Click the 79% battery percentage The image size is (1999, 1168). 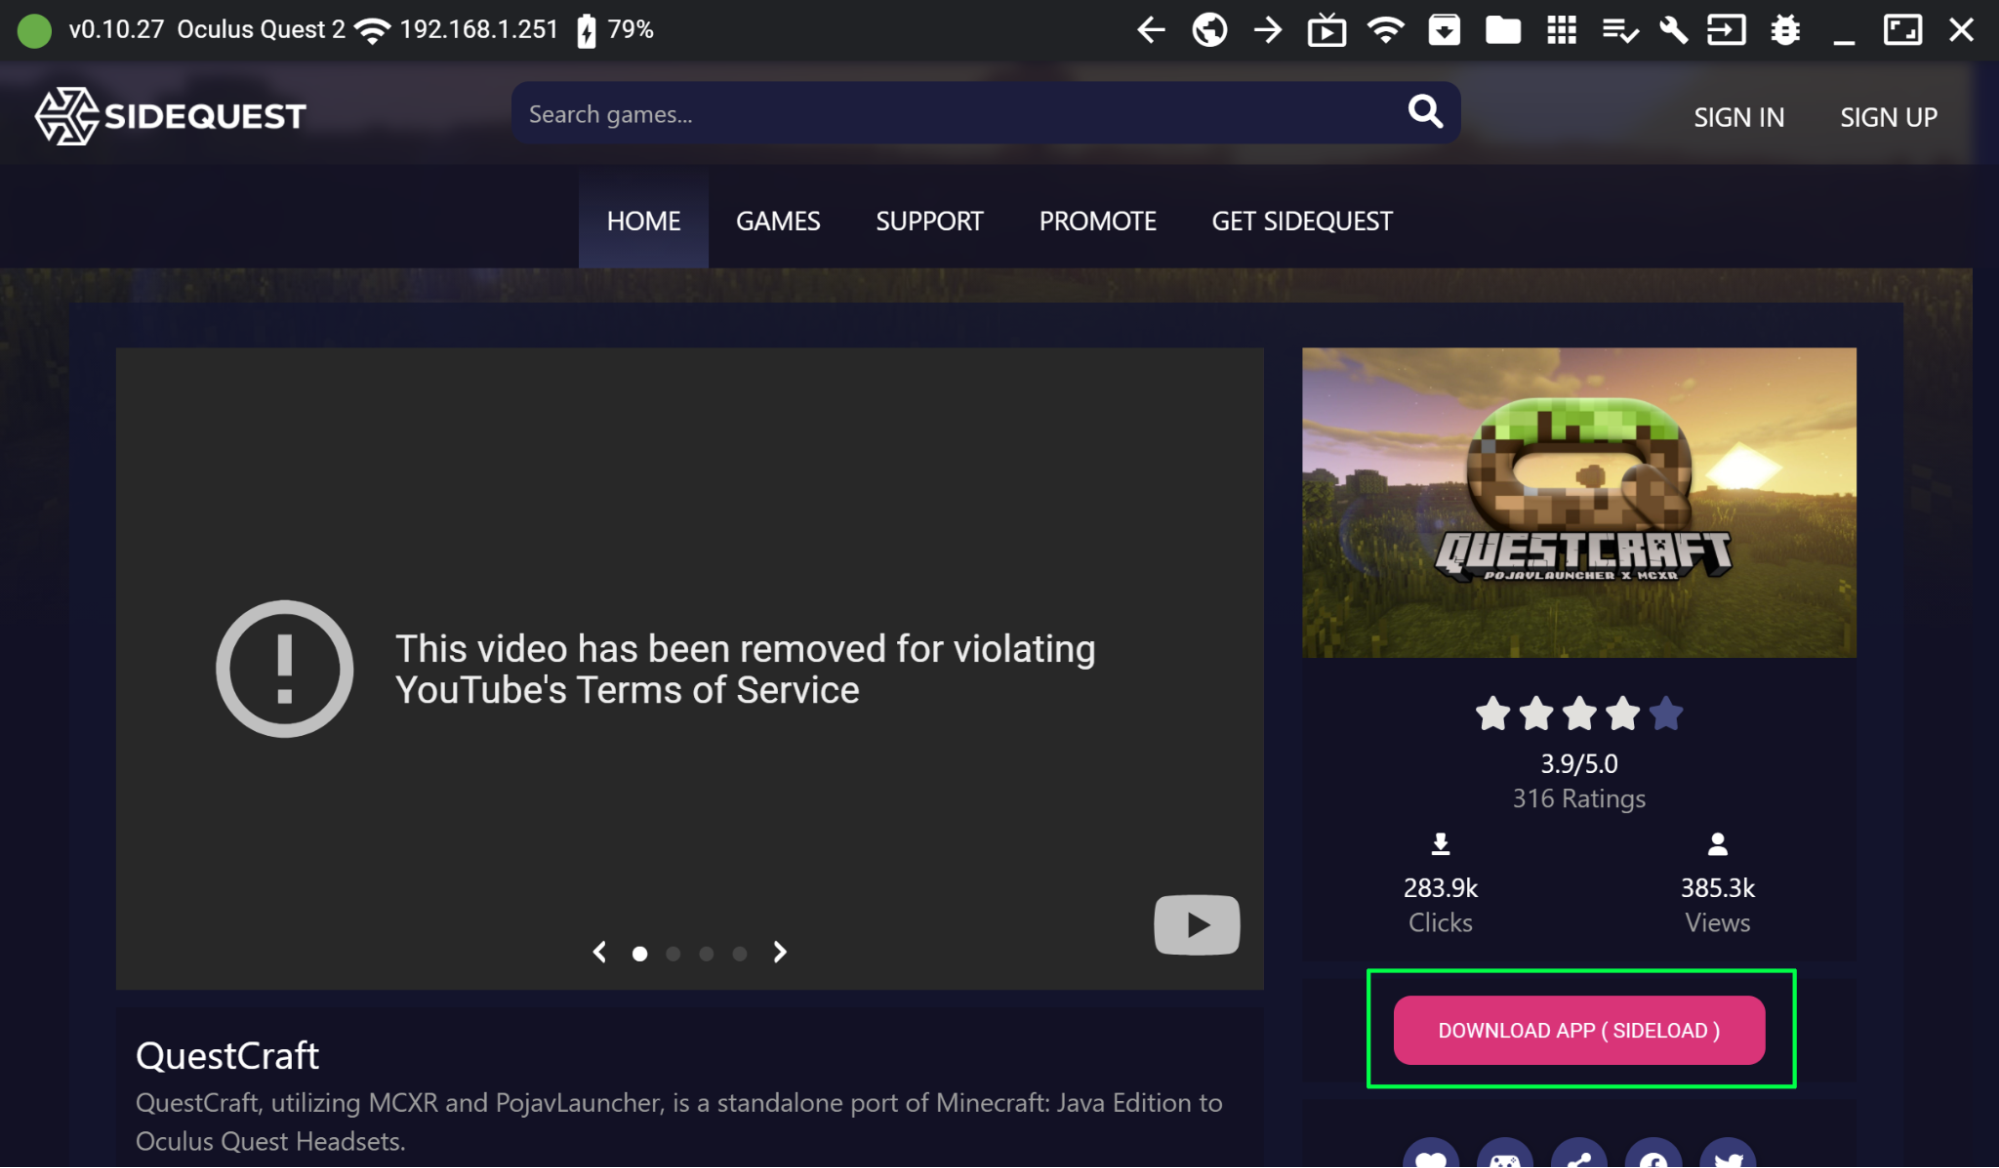coord(630,30)
